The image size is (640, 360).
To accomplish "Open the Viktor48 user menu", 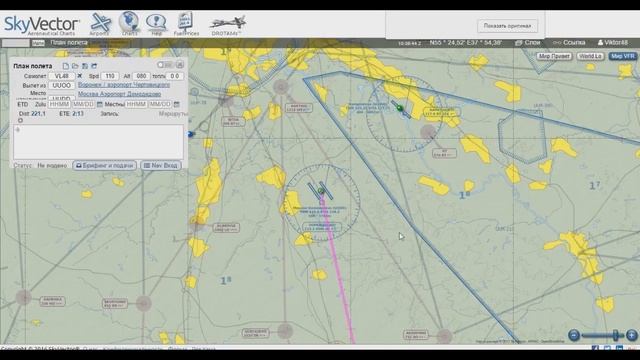I will (x=613, y=42).
